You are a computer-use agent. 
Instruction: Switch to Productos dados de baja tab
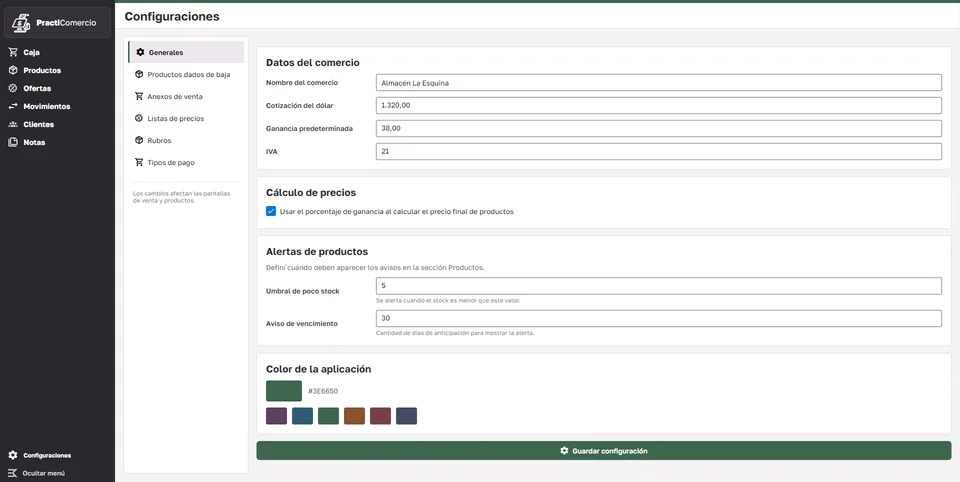(x=186, y=74)
